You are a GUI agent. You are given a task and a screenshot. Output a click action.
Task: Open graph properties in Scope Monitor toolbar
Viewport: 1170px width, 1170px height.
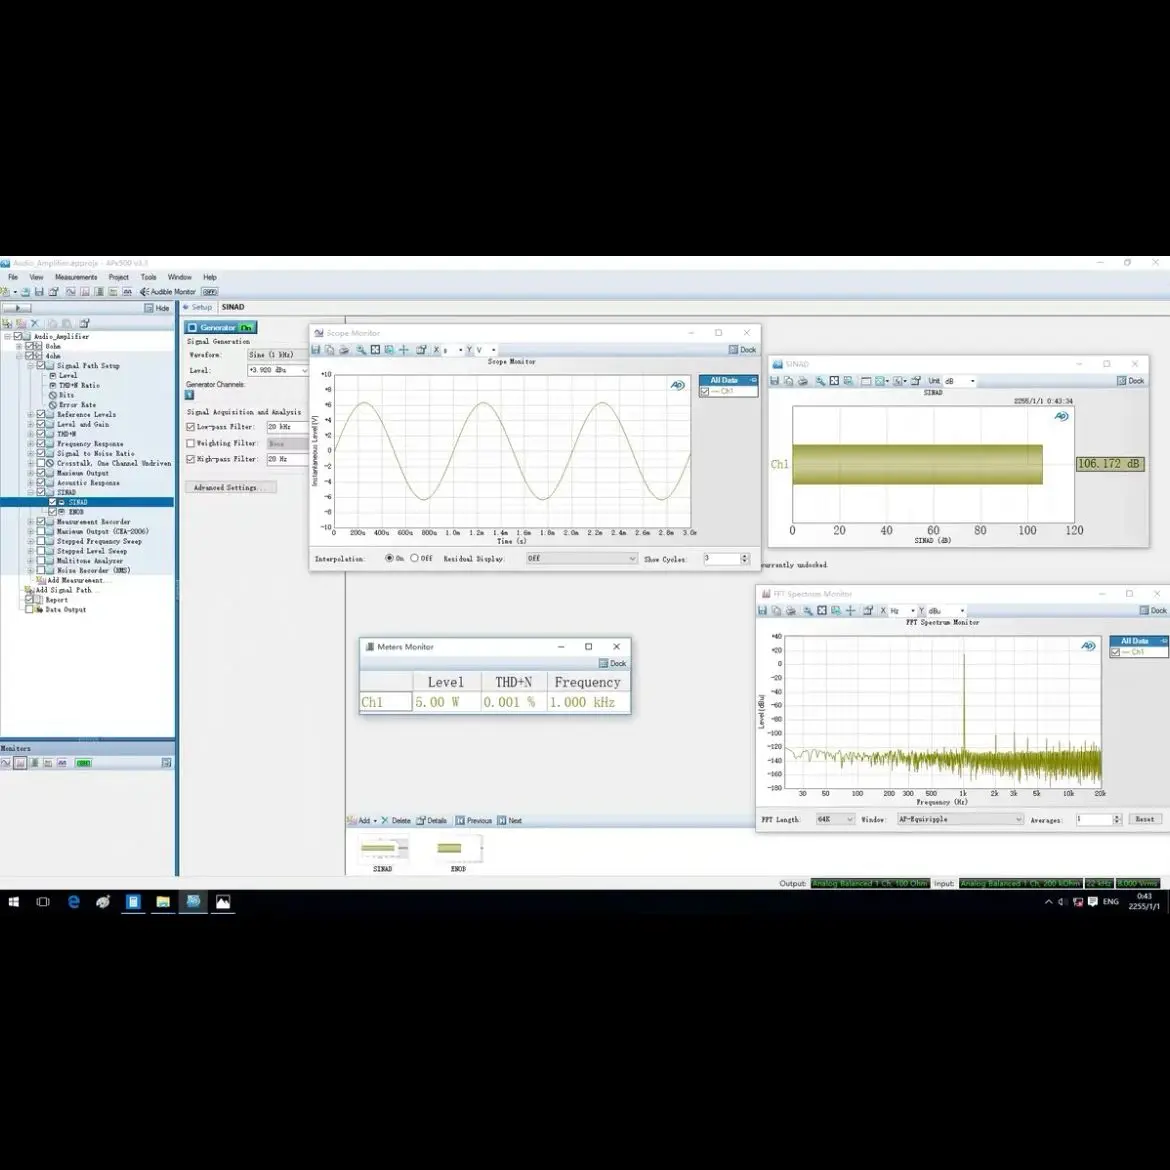point(422,350)
